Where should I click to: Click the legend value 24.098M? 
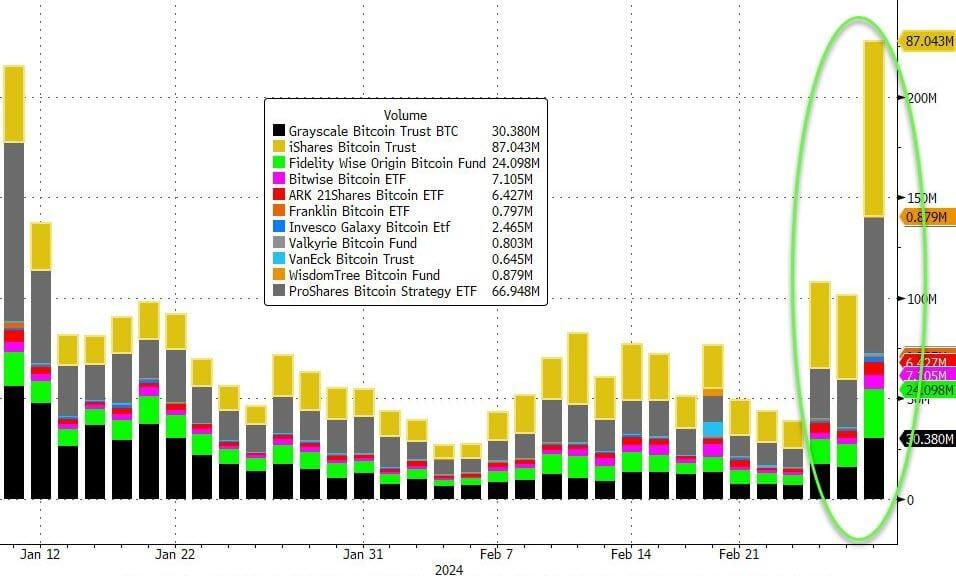tap(516, 163)
